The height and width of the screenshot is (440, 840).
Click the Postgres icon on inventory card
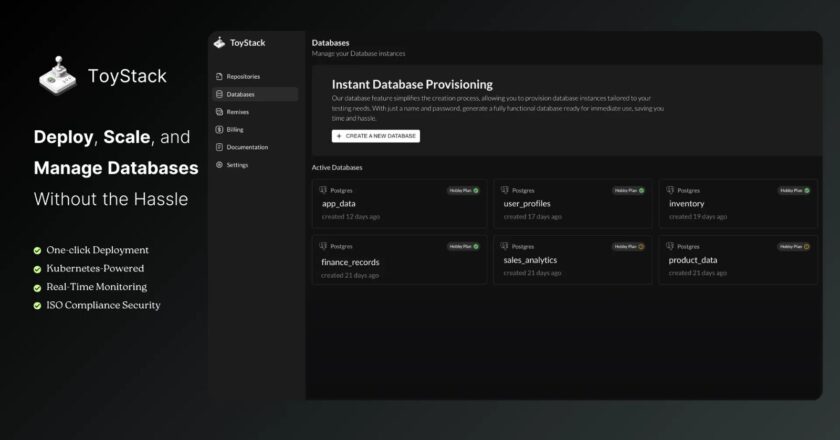[x=670, y=190]
